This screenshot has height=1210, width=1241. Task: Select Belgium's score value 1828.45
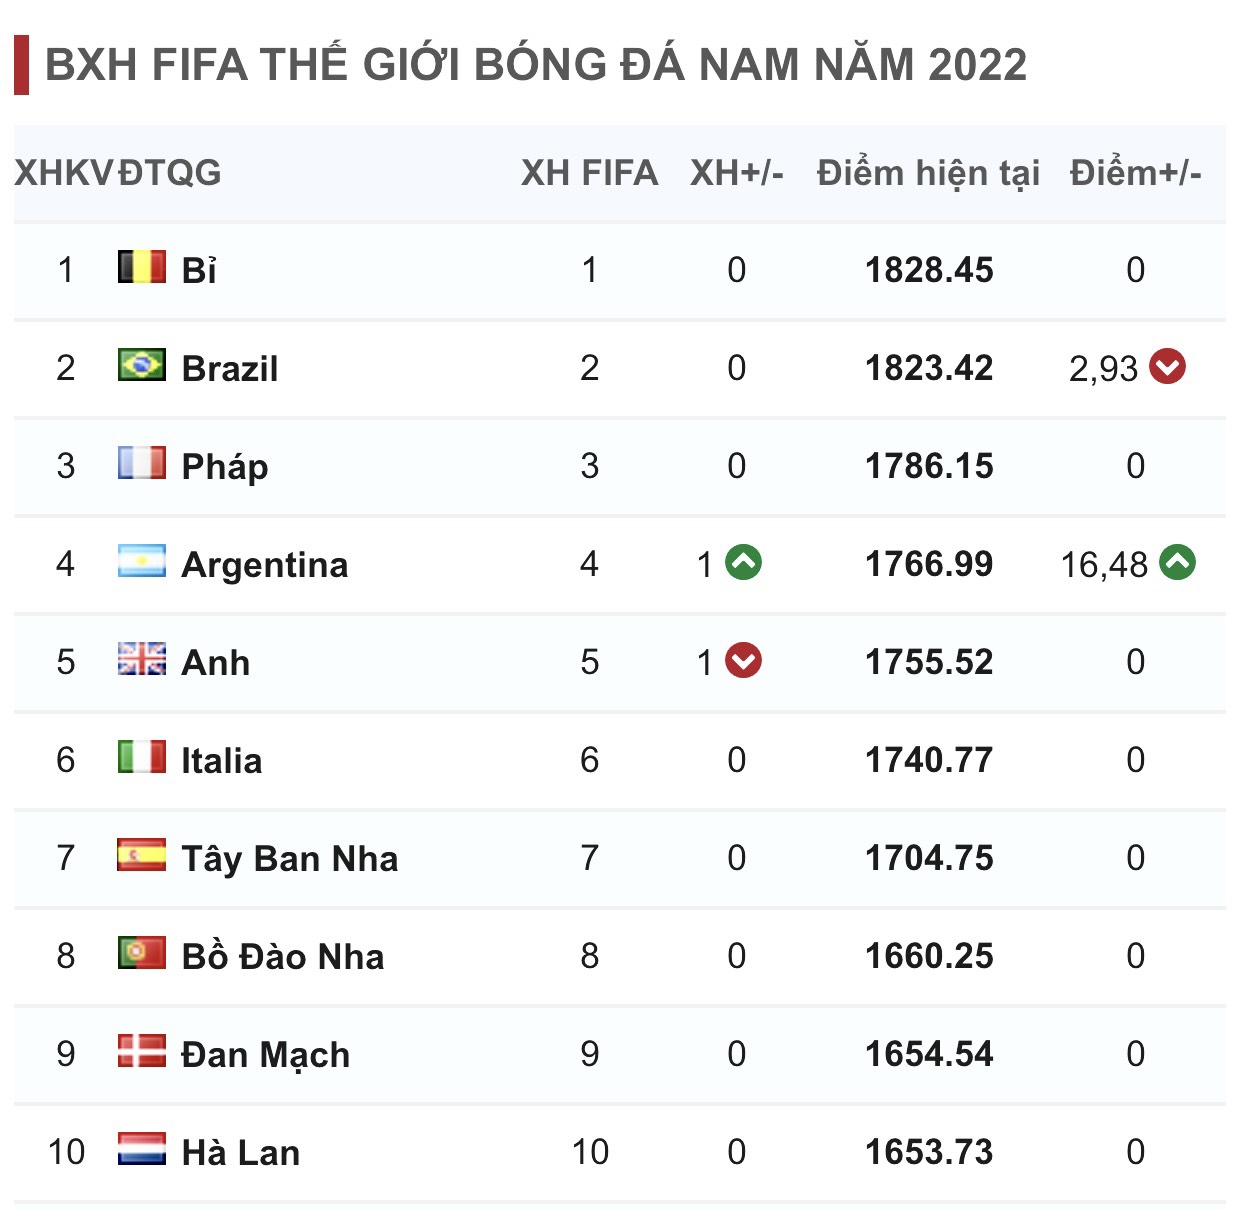point(929,270)
